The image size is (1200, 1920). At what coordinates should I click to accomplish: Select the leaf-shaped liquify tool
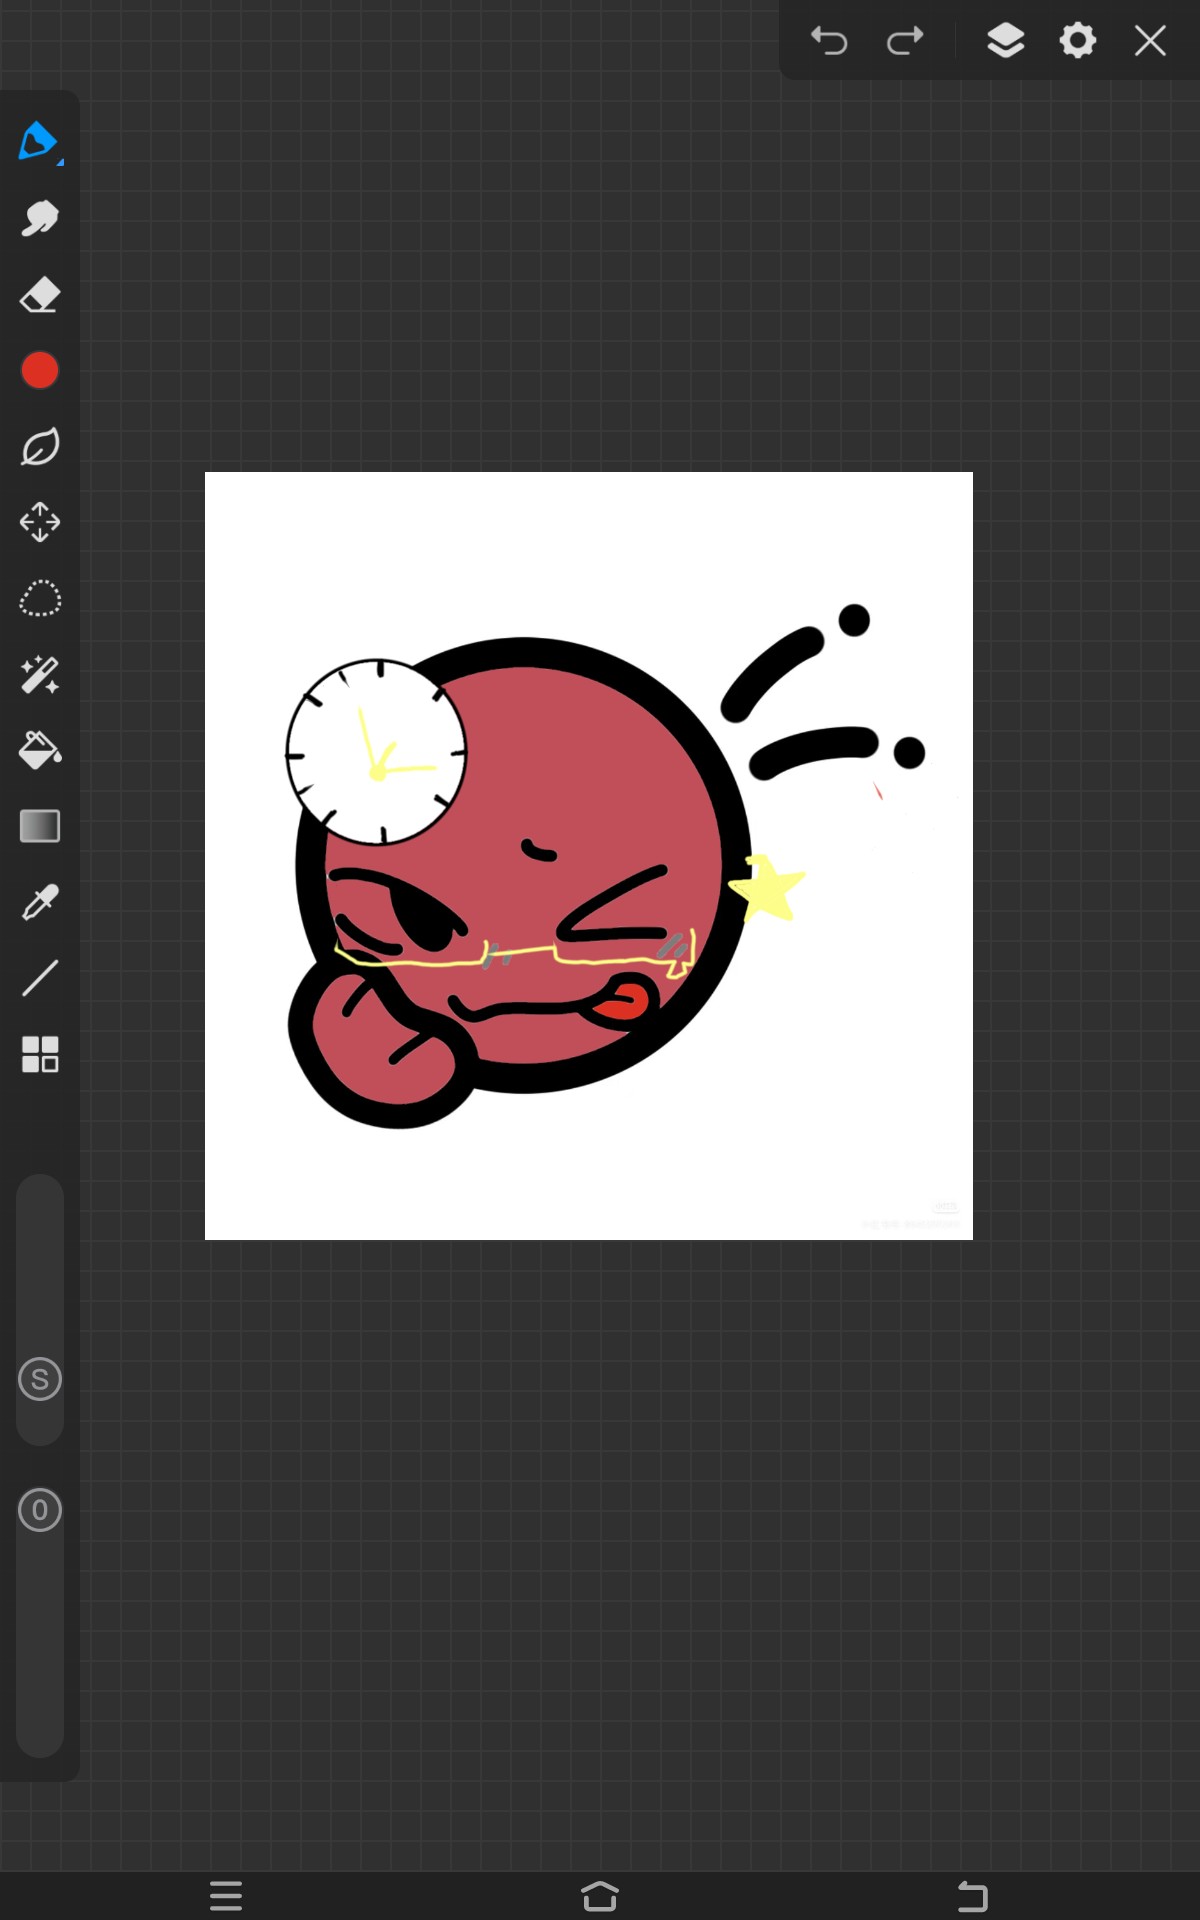(x=40, y=447)
